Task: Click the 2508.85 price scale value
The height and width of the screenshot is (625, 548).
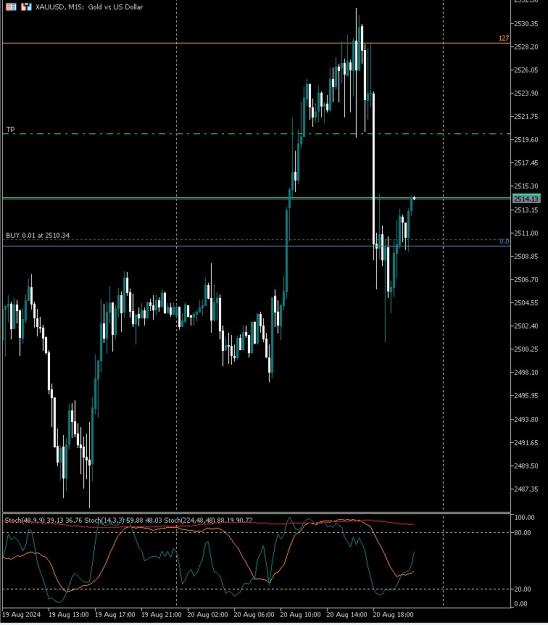Action: [x=526, y=256]
